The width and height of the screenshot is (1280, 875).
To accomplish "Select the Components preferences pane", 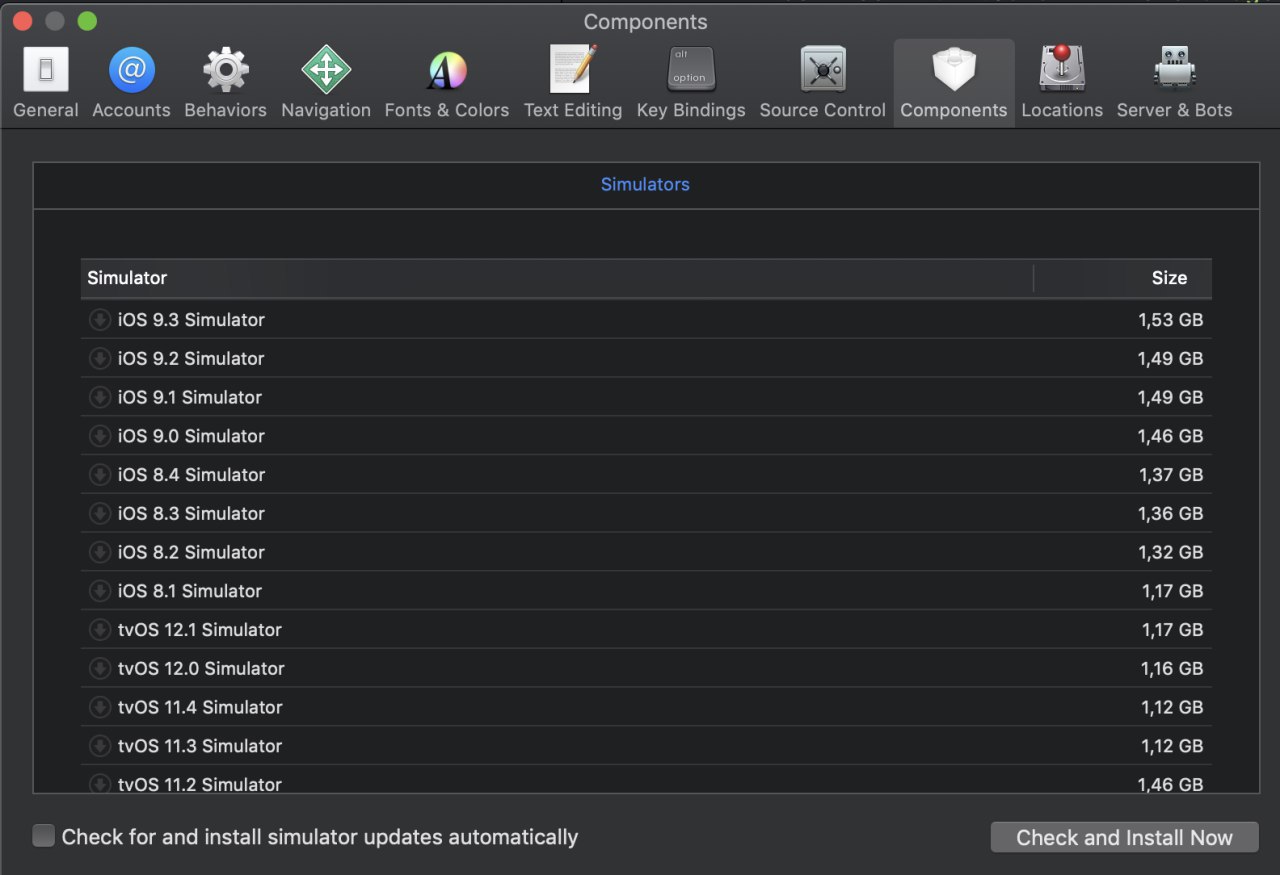I will coord(954,83).
